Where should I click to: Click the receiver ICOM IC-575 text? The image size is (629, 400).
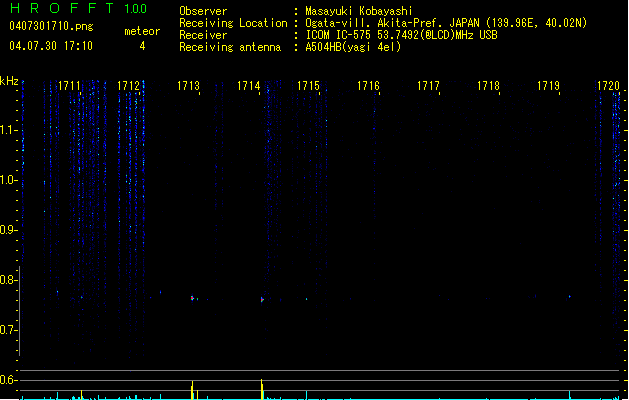pyautogui.click(x=401, y=35)
